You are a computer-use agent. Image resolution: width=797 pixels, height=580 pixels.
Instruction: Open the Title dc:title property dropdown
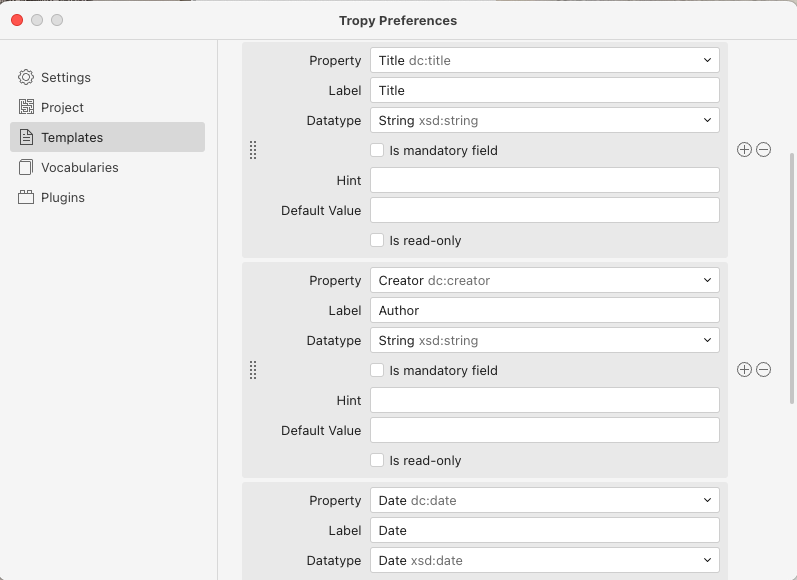tap(545, 60)
